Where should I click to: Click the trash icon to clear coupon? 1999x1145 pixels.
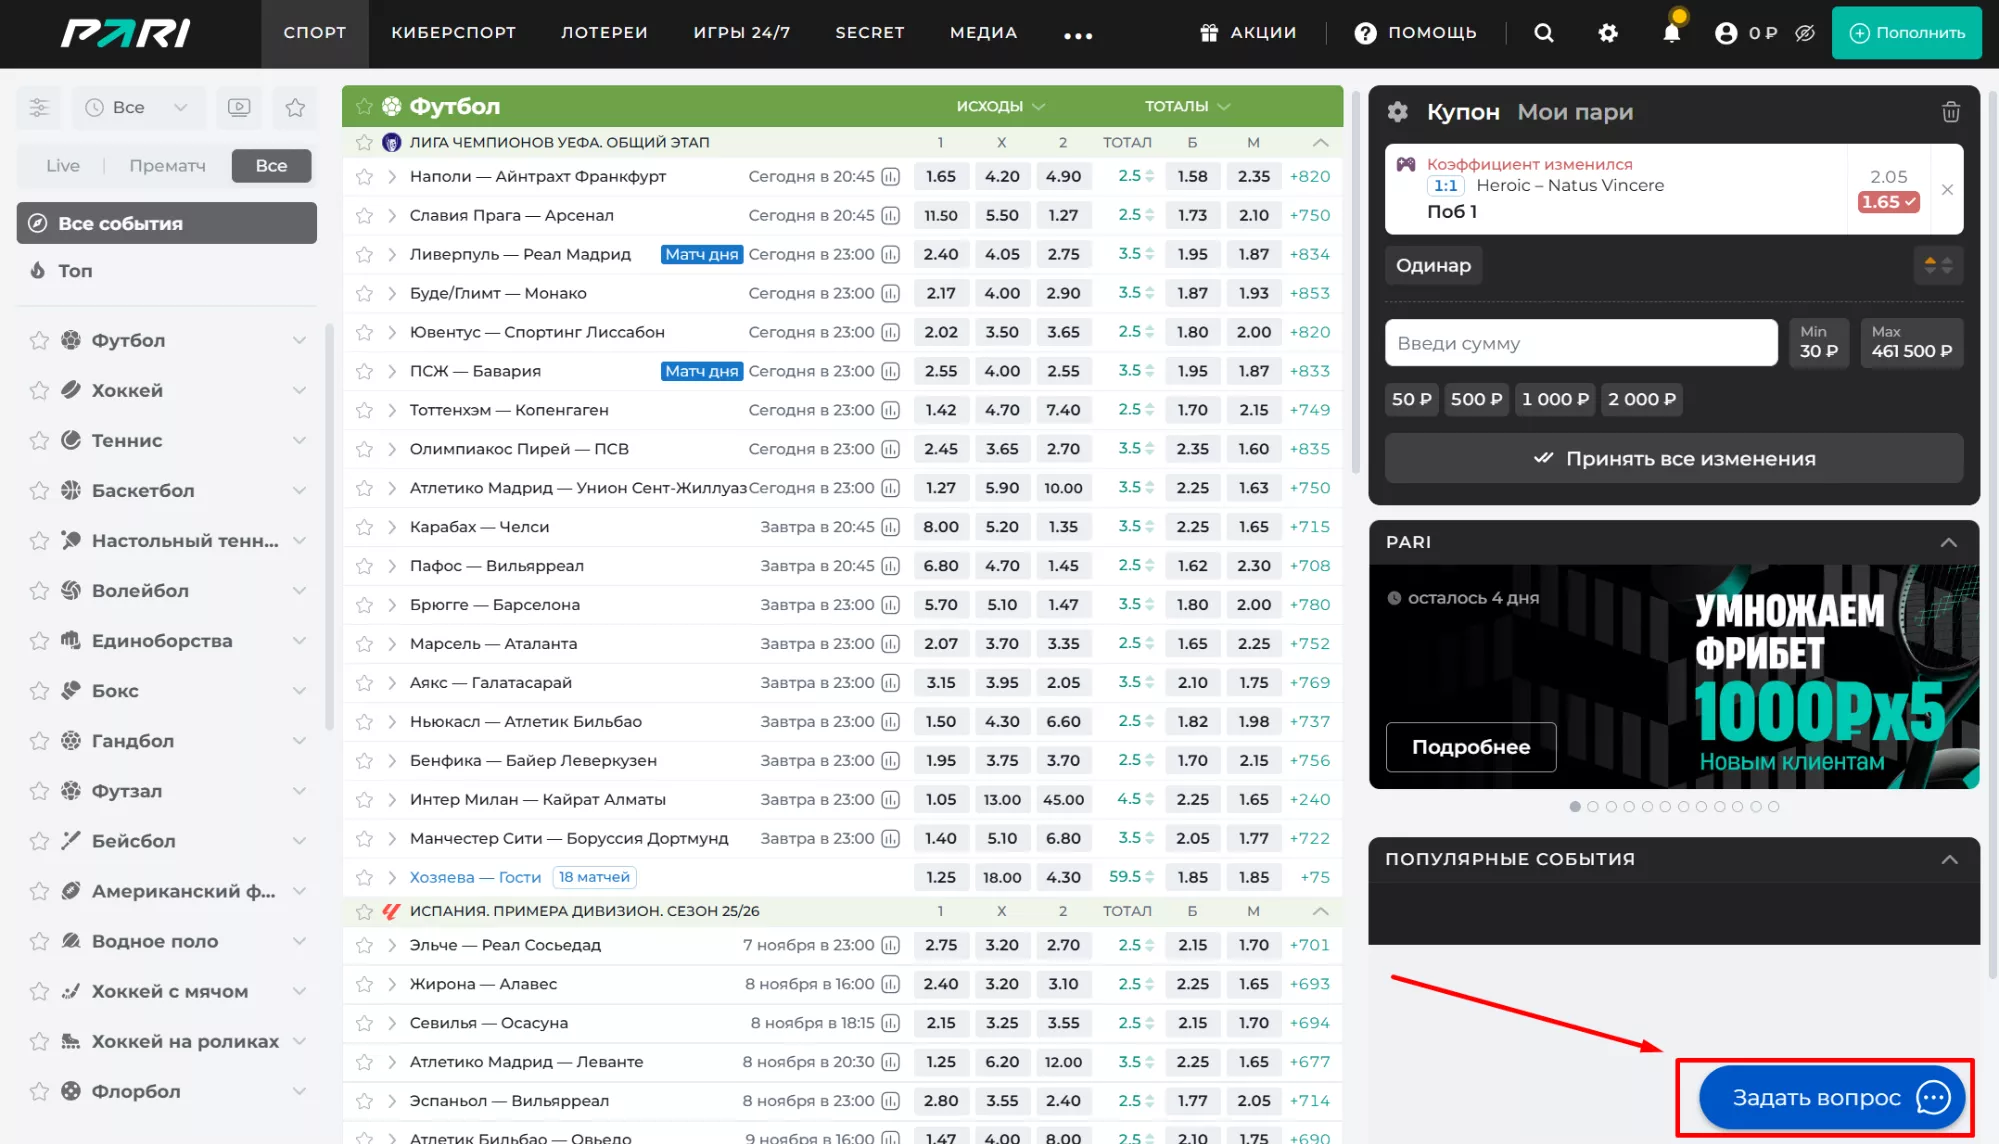pos(1950,112)
